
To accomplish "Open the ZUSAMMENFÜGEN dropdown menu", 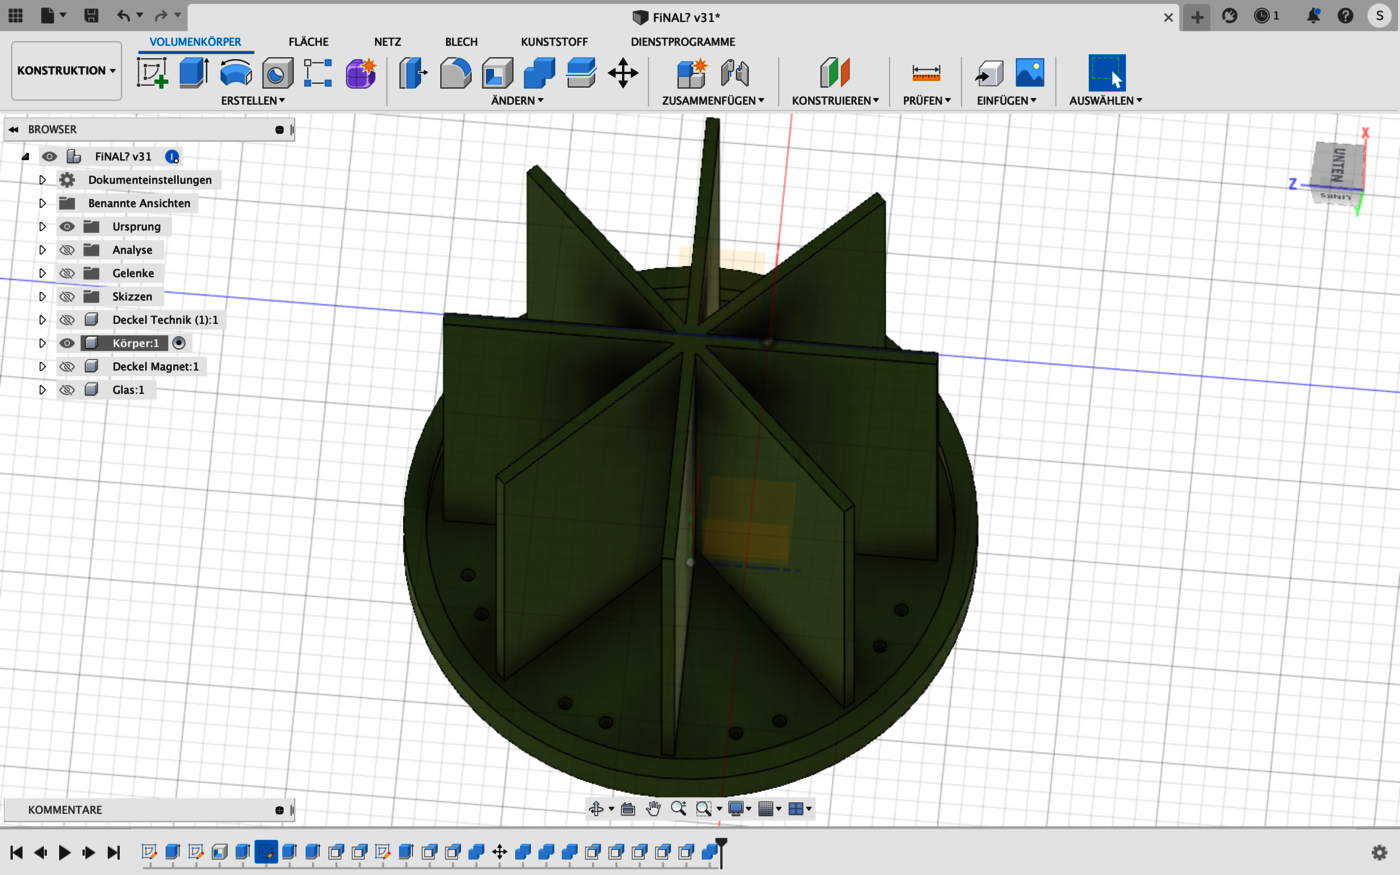I will click(713, 100).
